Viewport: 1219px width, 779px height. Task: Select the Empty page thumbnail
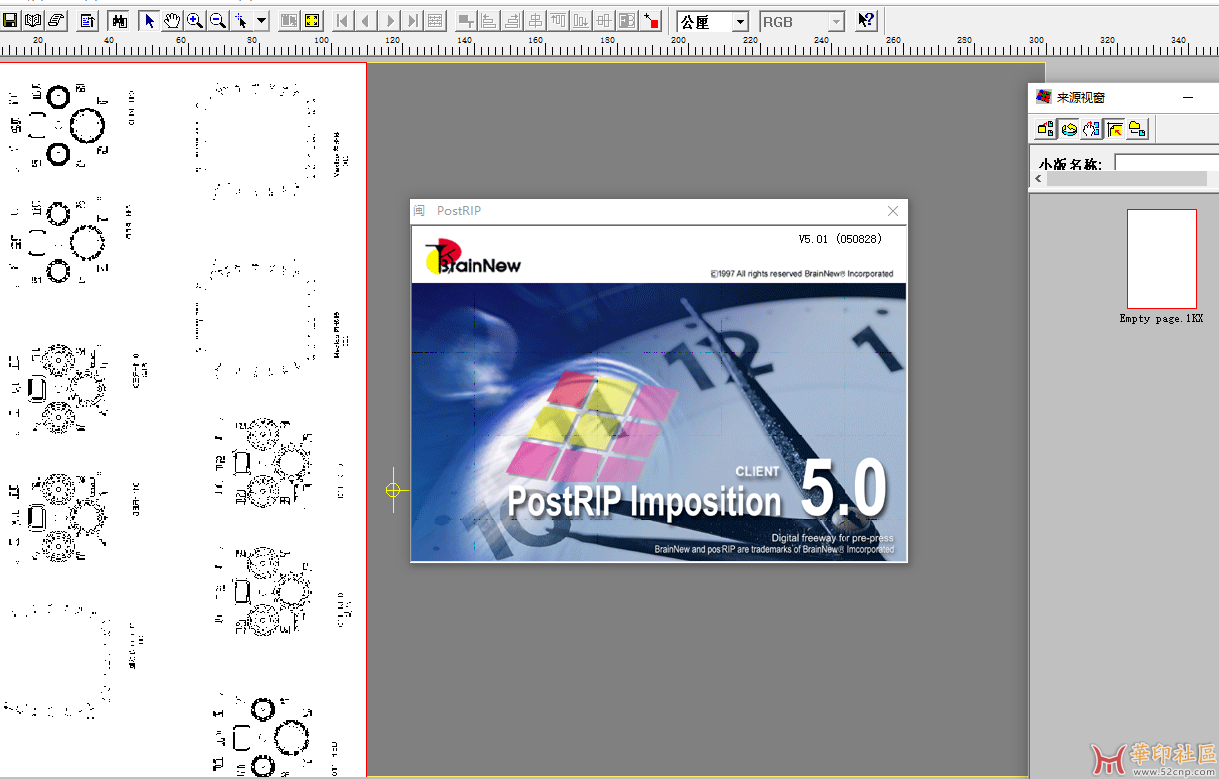click(x=1161, y=258)
